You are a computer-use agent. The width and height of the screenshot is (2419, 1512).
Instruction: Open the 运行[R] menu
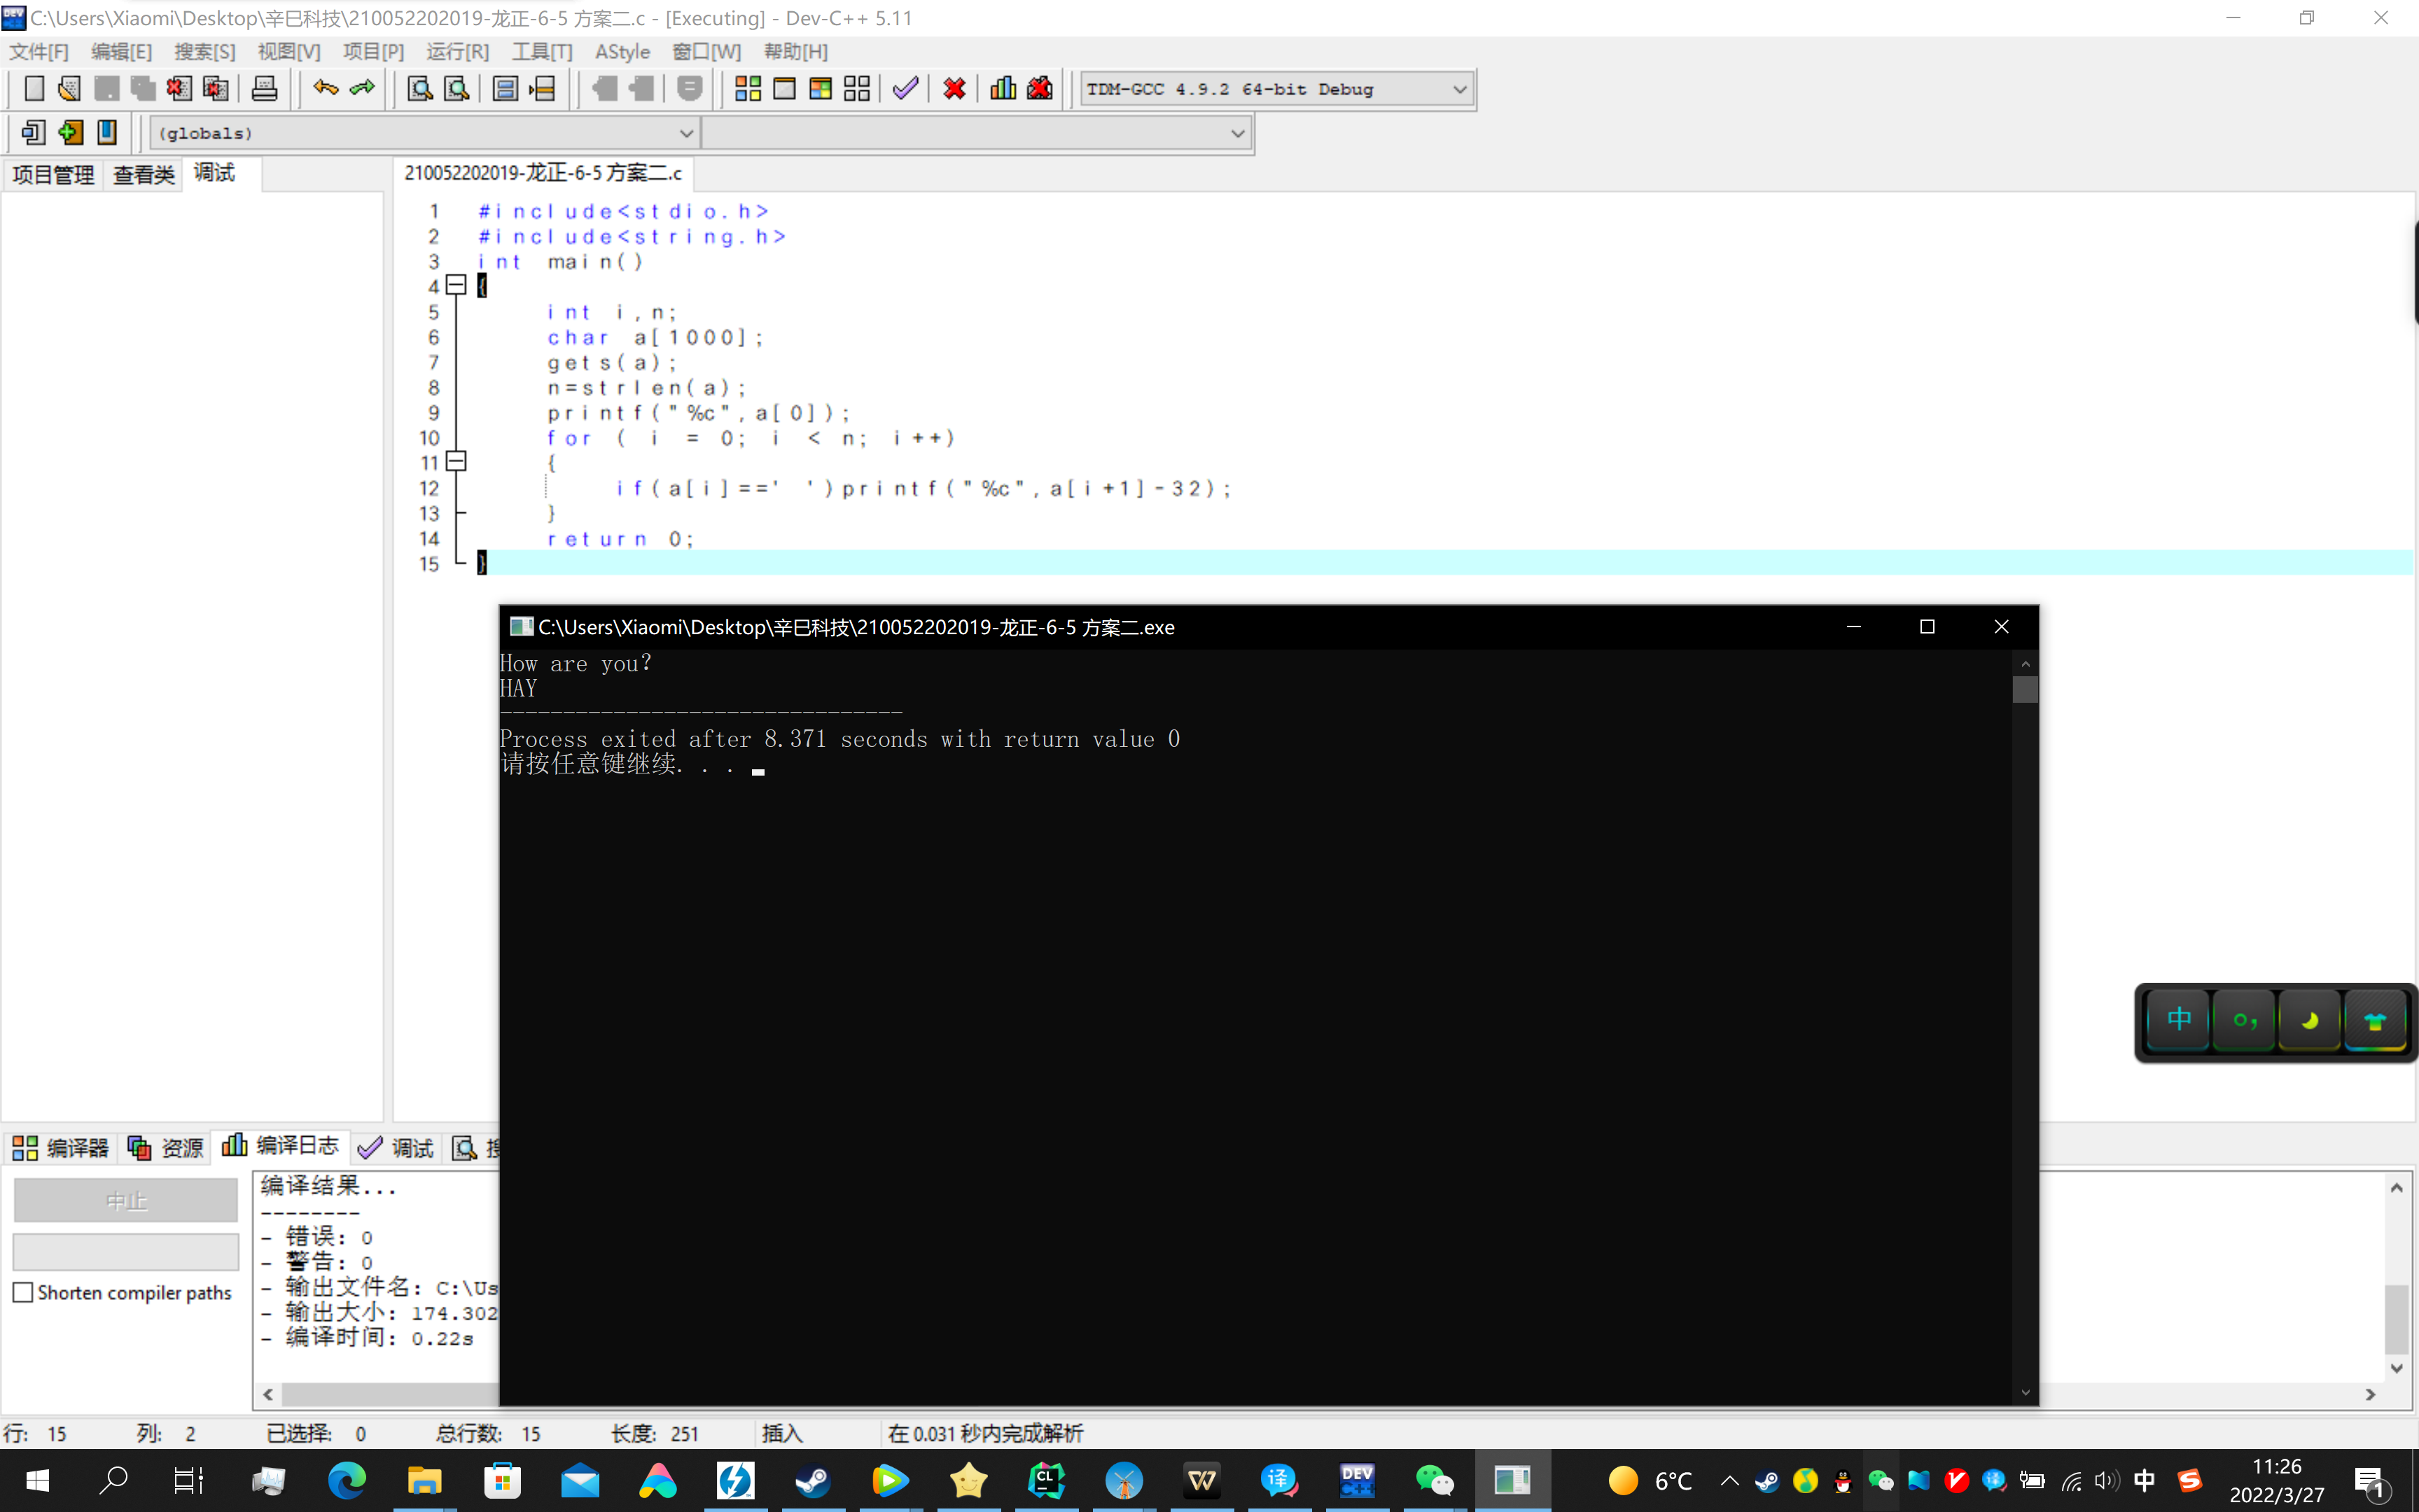tap(457, 51)
